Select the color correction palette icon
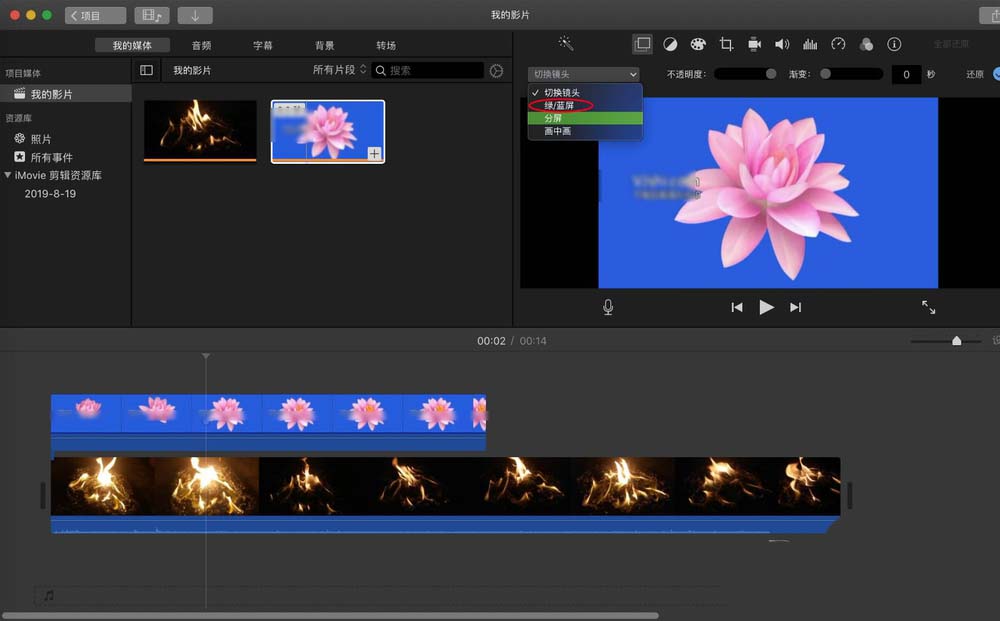 tap(698, 44)
